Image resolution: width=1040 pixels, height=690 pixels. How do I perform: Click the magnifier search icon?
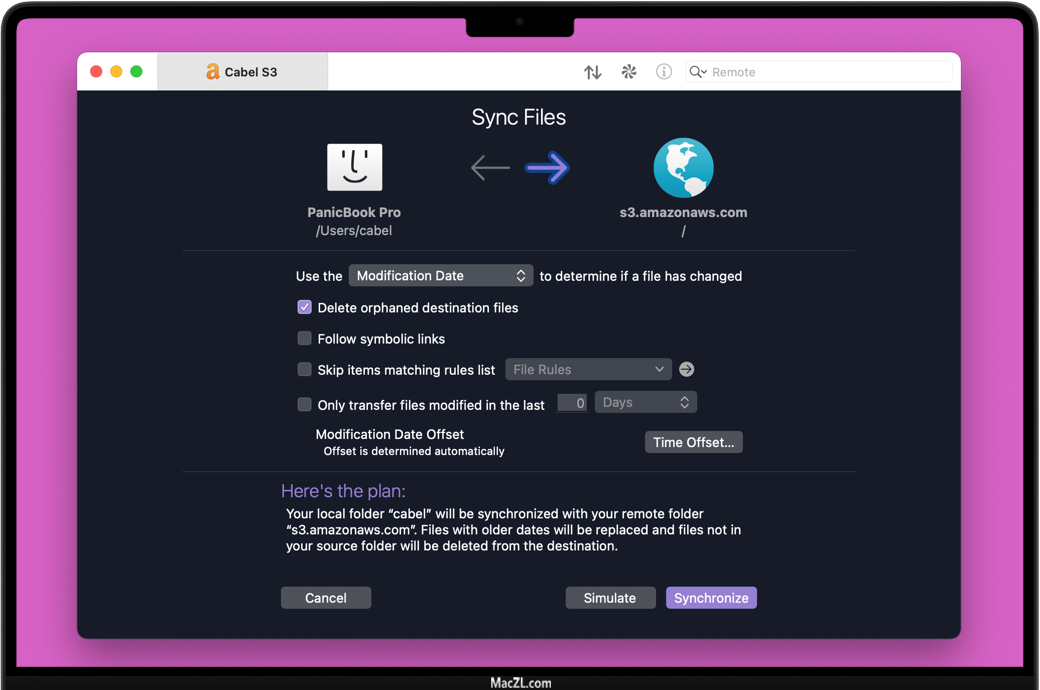coord(697,72)
